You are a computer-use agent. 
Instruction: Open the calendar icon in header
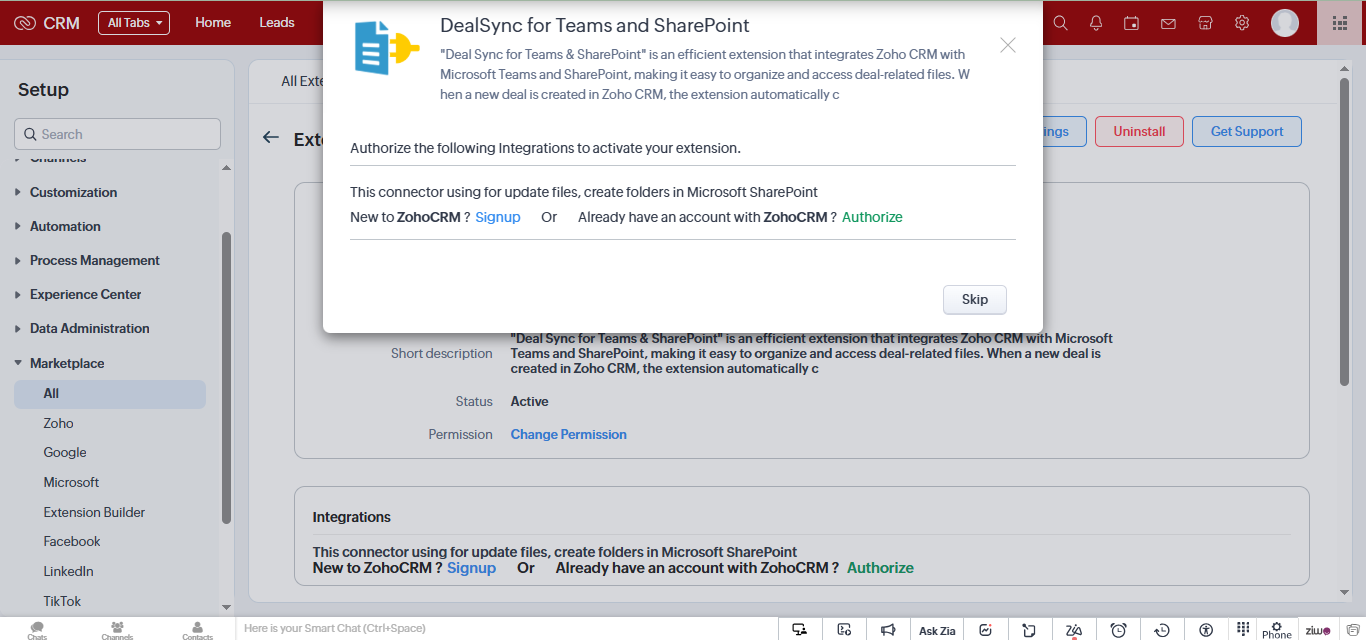pyautogui.click(x=1132, y=23)
